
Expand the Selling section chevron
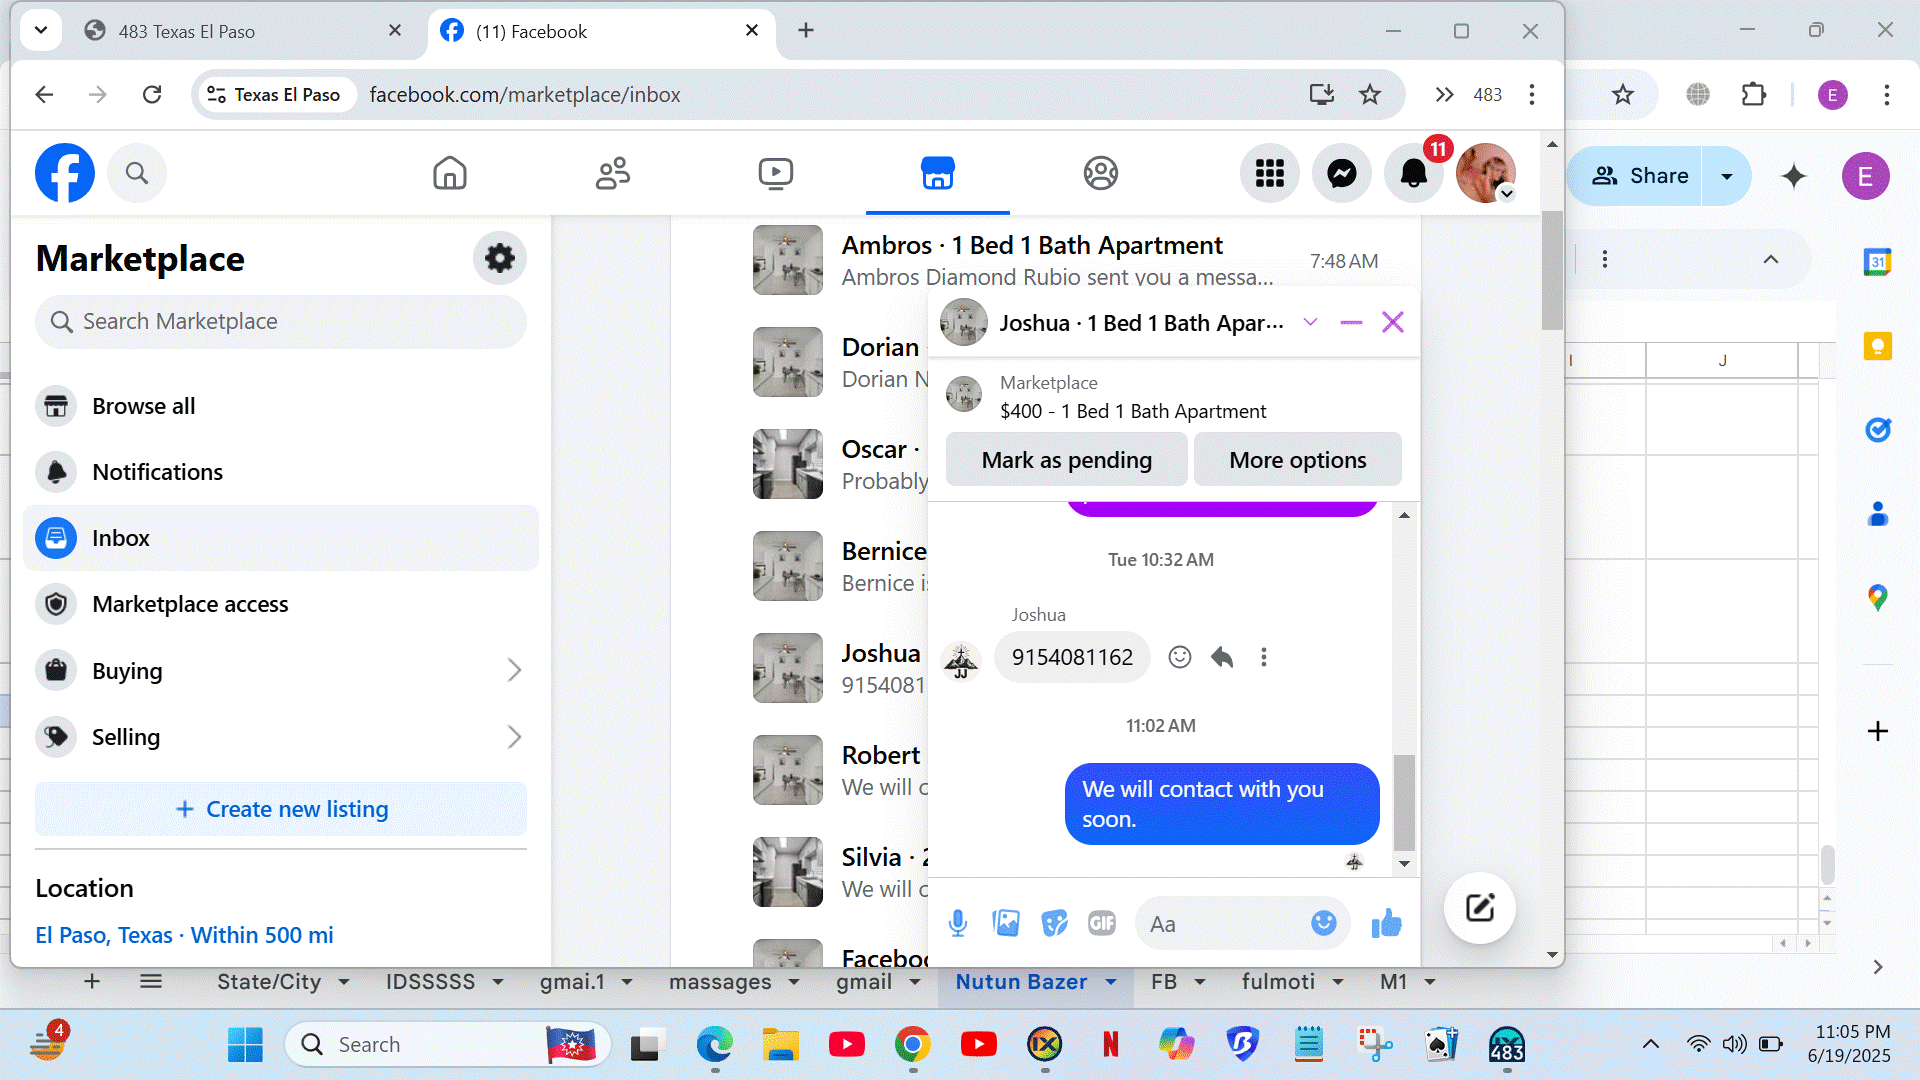[514, 737]
